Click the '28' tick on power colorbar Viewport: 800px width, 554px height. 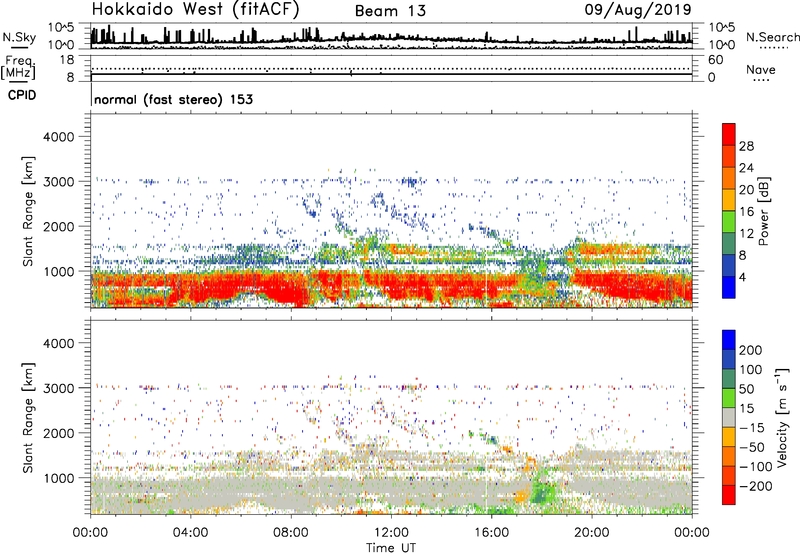(x=746, y=146)
